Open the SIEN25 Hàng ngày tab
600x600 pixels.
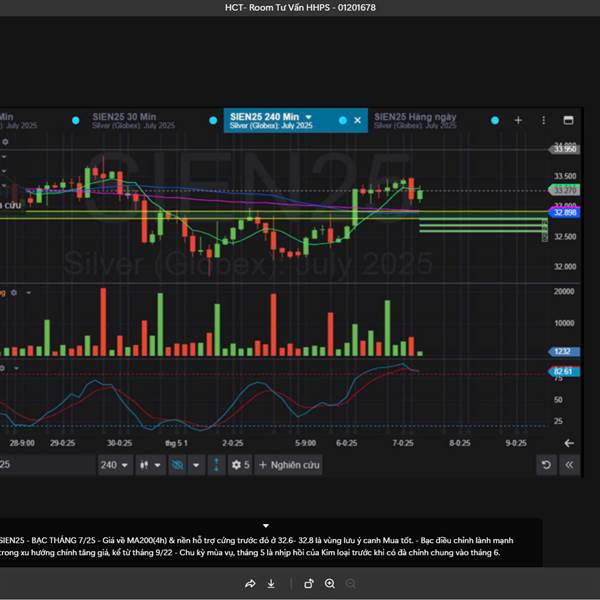point(415,121)
